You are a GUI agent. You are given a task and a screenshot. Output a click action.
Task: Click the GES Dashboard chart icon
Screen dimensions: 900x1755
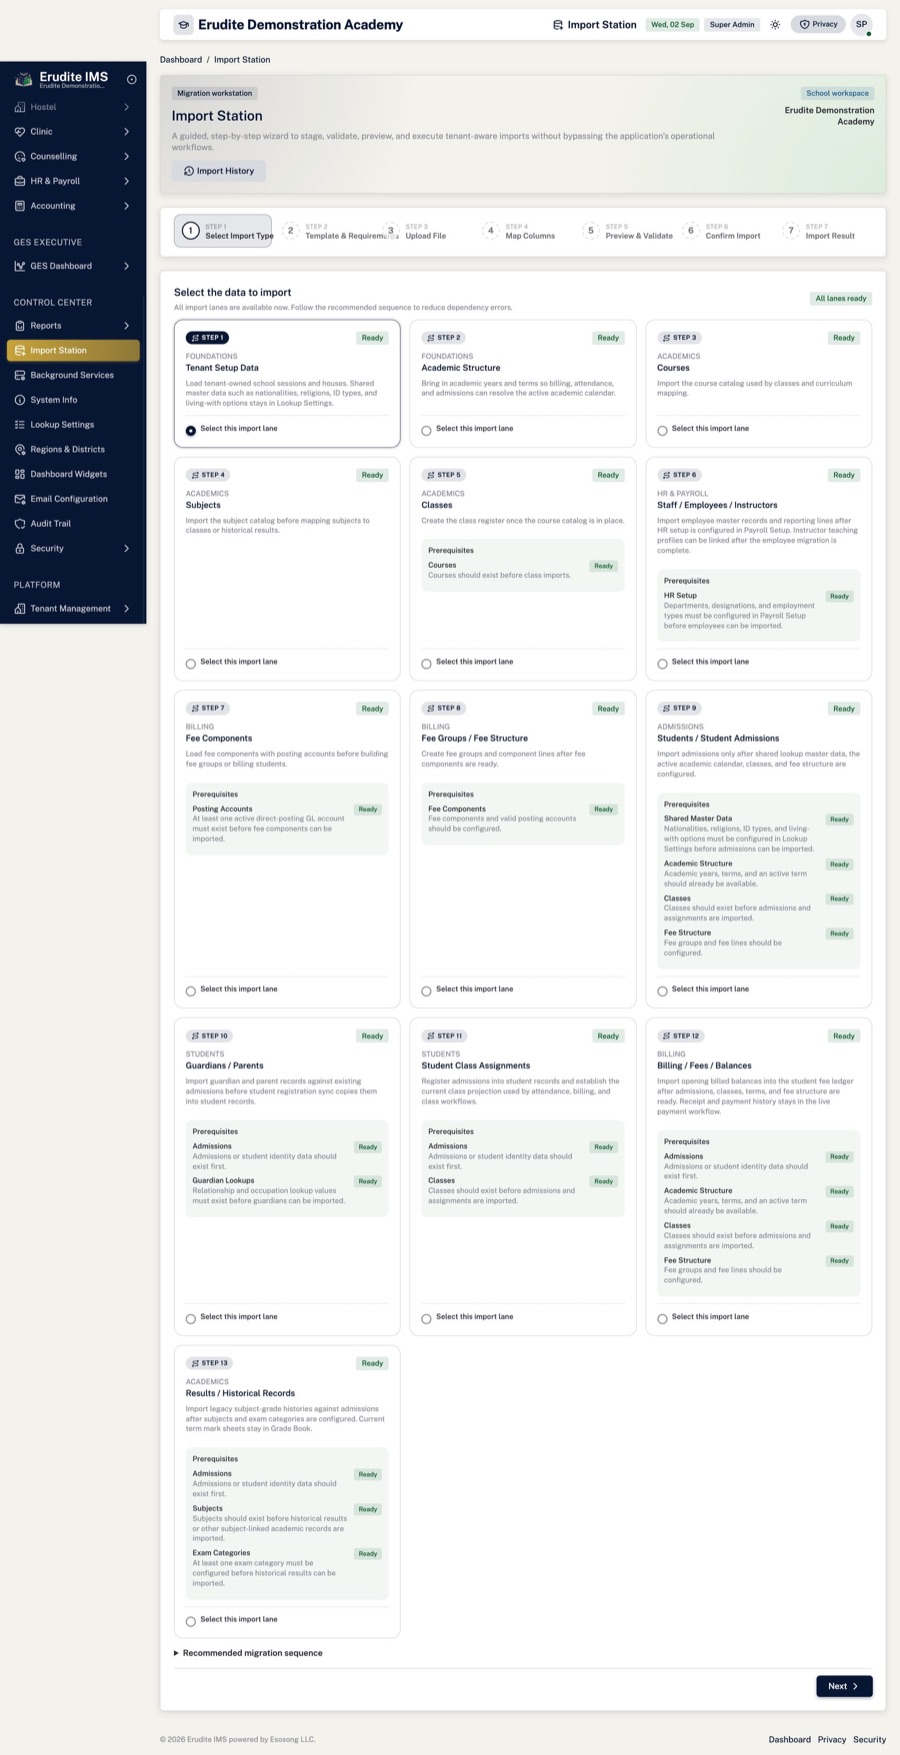point(20,266)
